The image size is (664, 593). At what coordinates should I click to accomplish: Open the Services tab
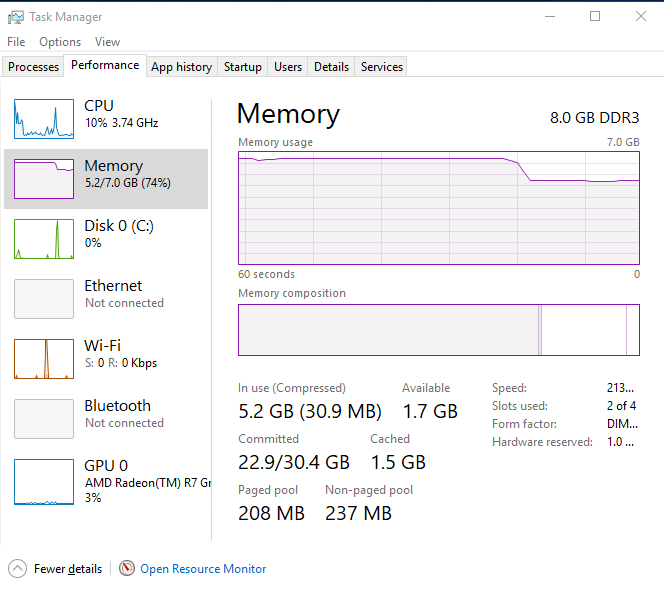(382, 67)
